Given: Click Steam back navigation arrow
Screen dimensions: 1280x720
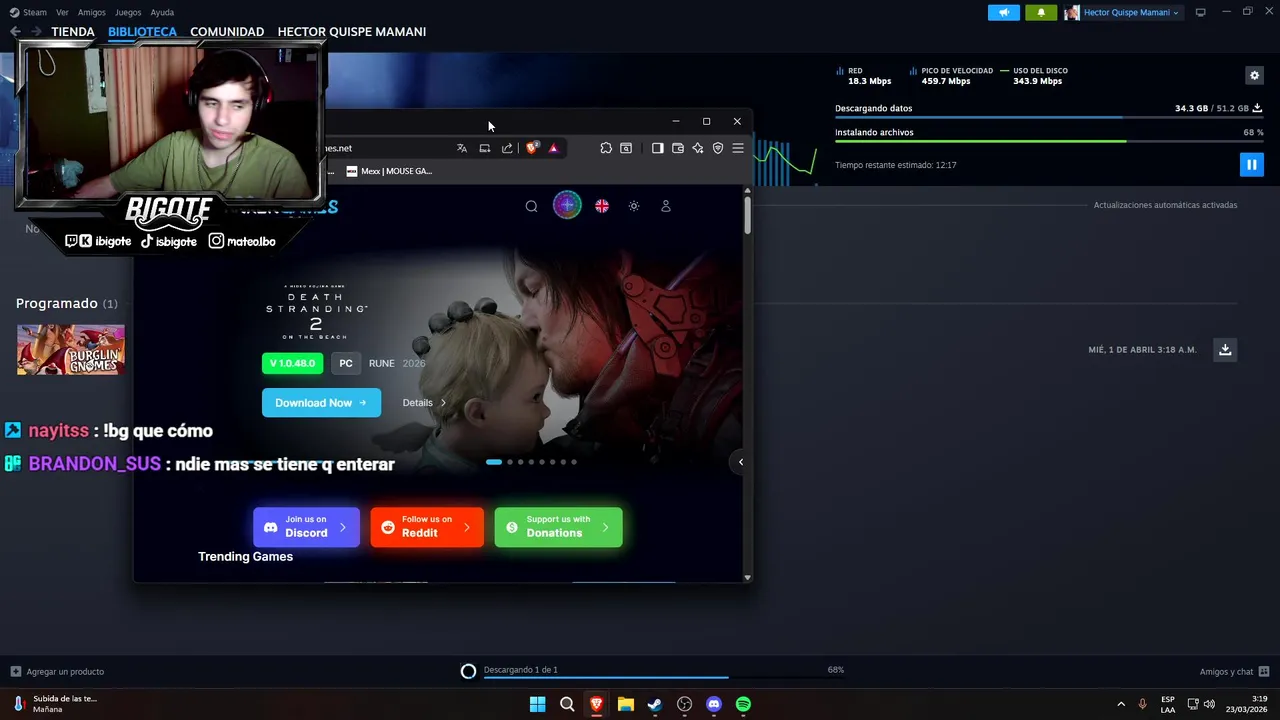Looking at the screenshot, I should coord(15,32).
